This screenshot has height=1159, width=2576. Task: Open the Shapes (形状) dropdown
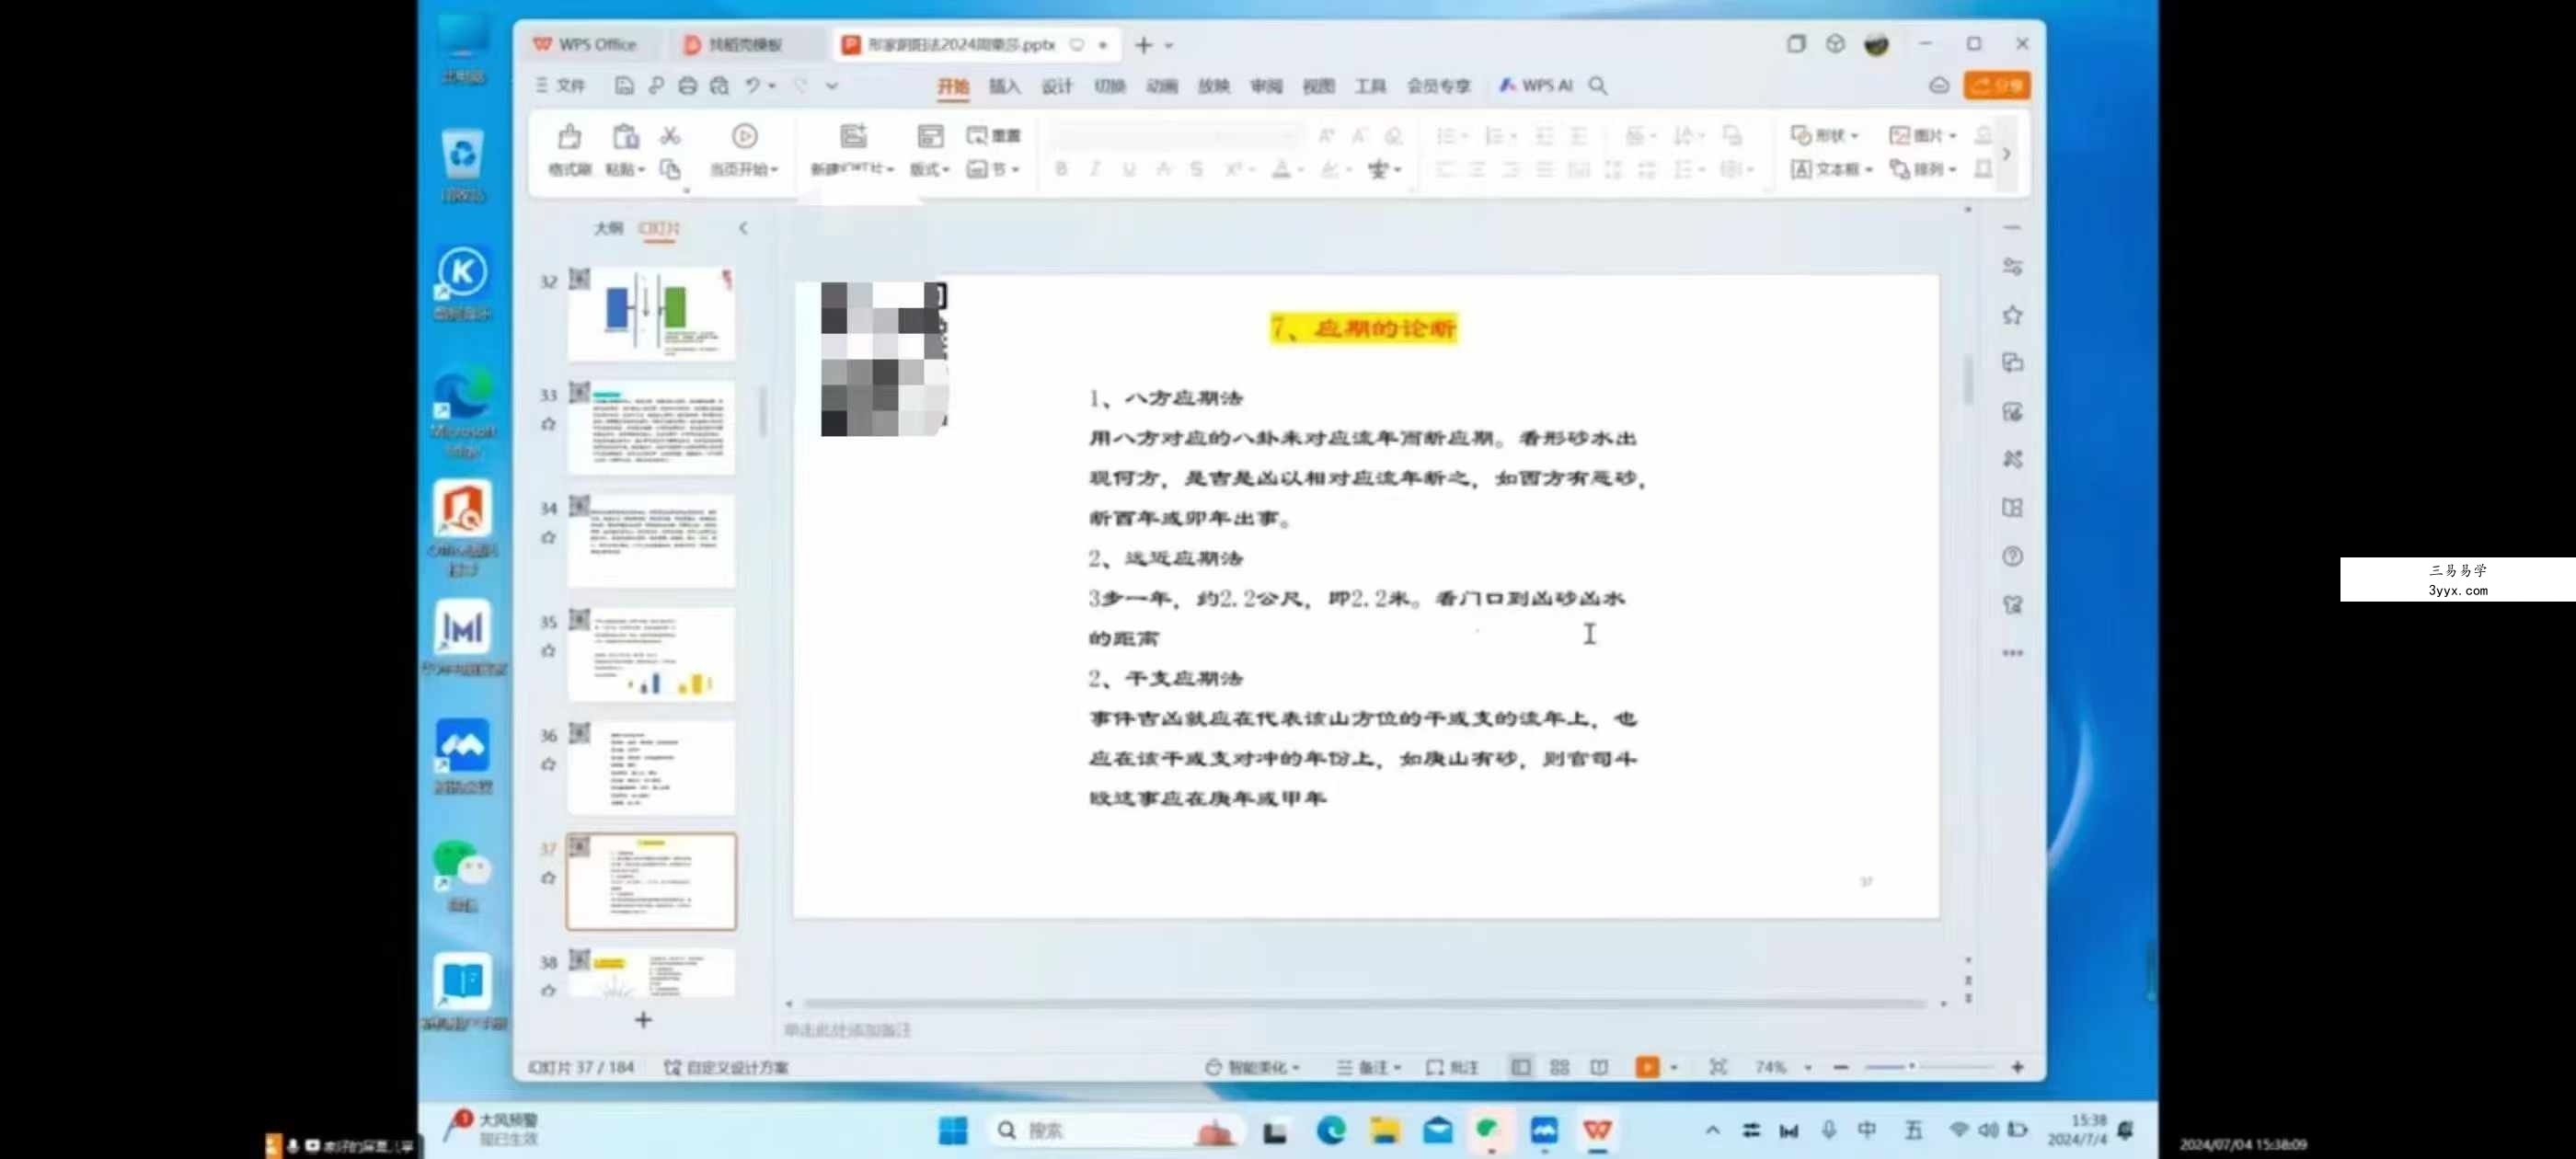(1825, 135)
